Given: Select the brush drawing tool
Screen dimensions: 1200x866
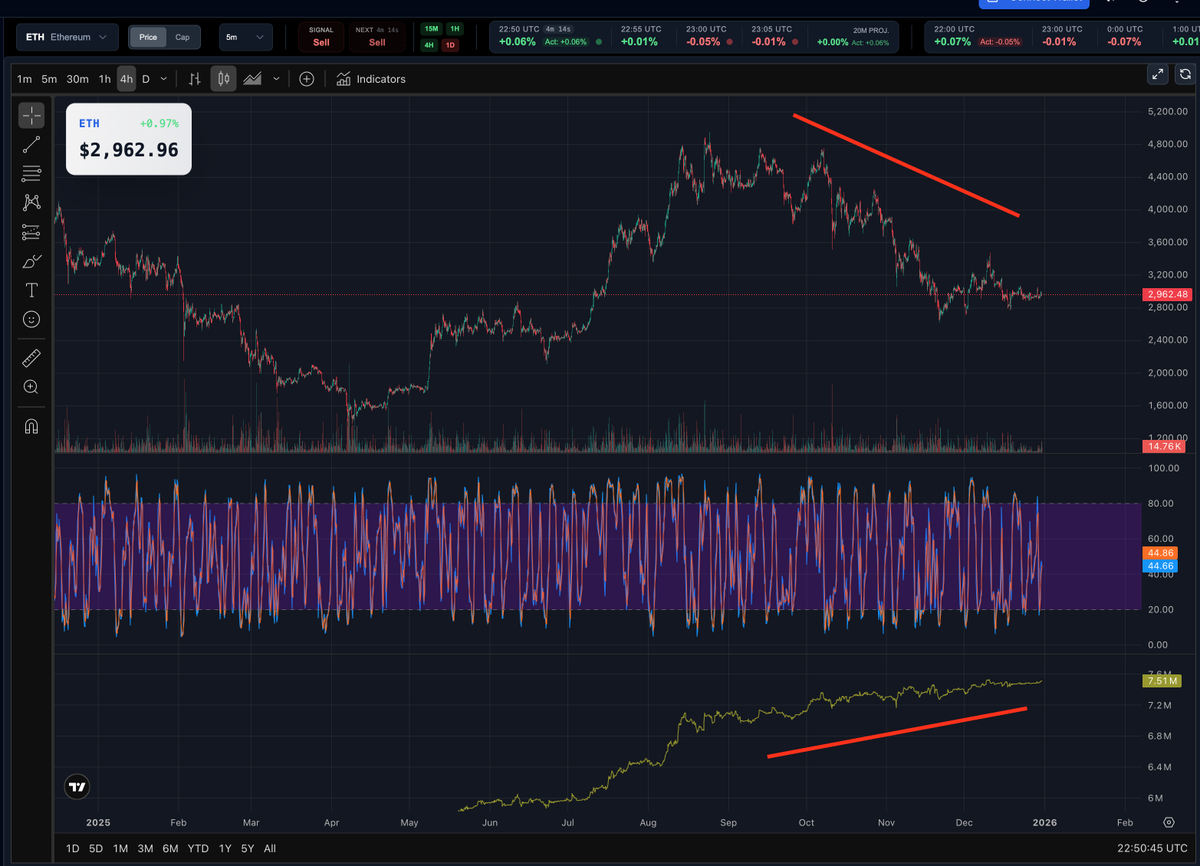Looking at the screenshot, I should click(31, 261).
